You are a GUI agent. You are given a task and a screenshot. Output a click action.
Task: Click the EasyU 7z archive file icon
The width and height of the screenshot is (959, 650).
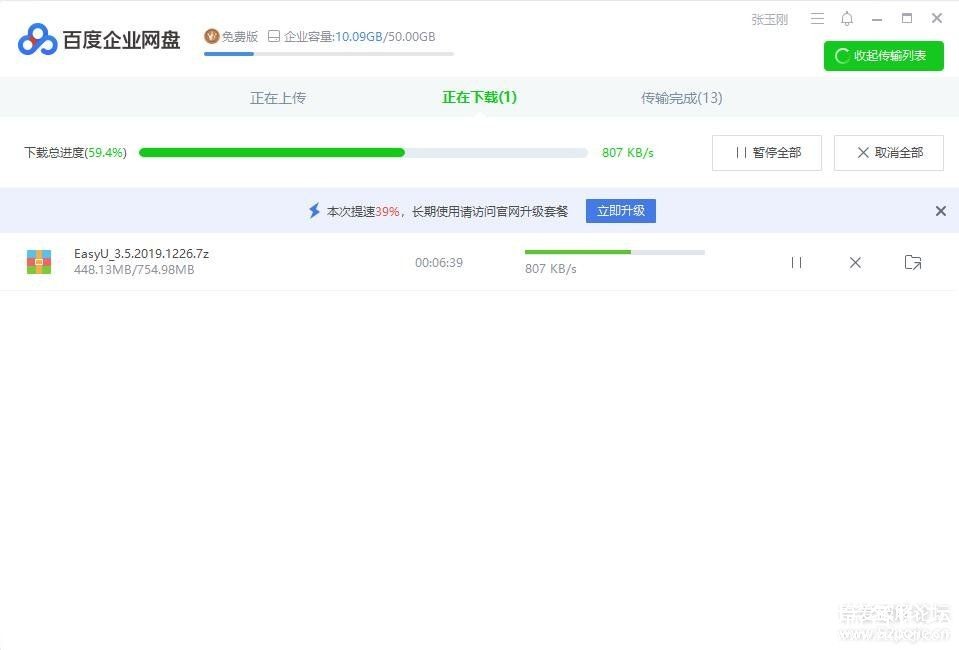(x=39, y=262)
